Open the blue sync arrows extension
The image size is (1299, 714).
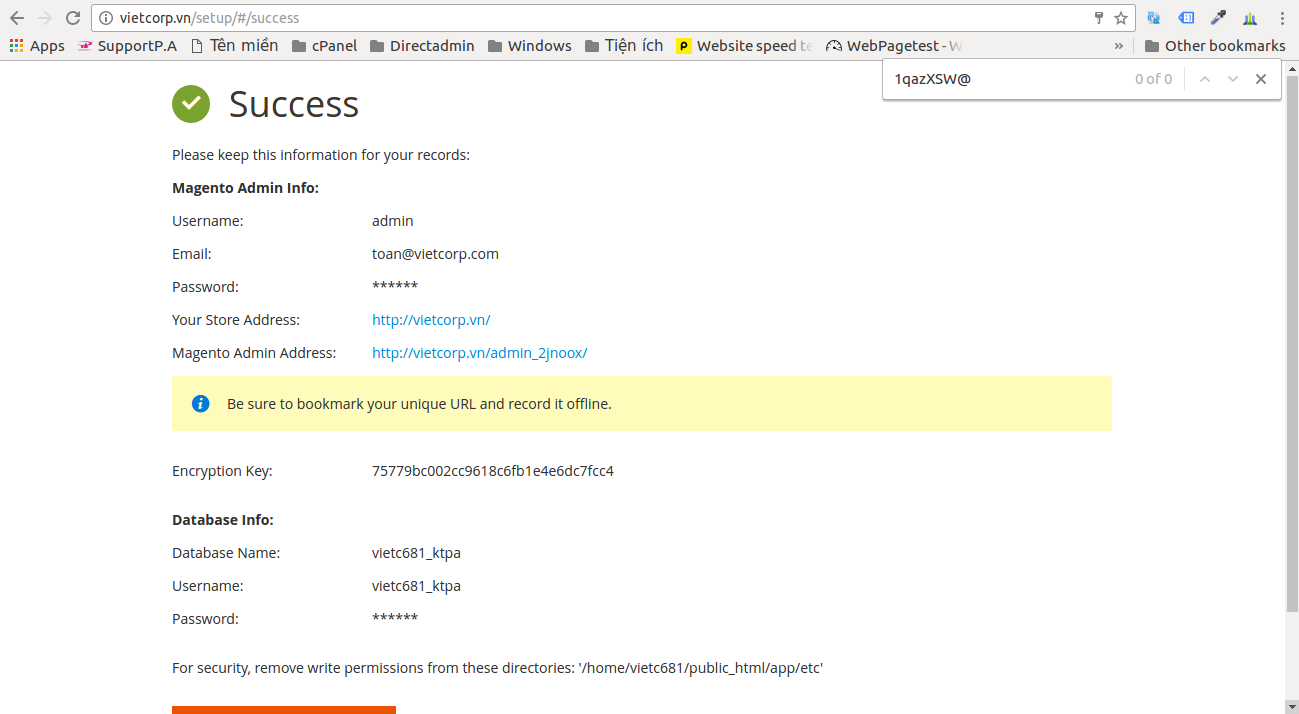[1154, 18]
